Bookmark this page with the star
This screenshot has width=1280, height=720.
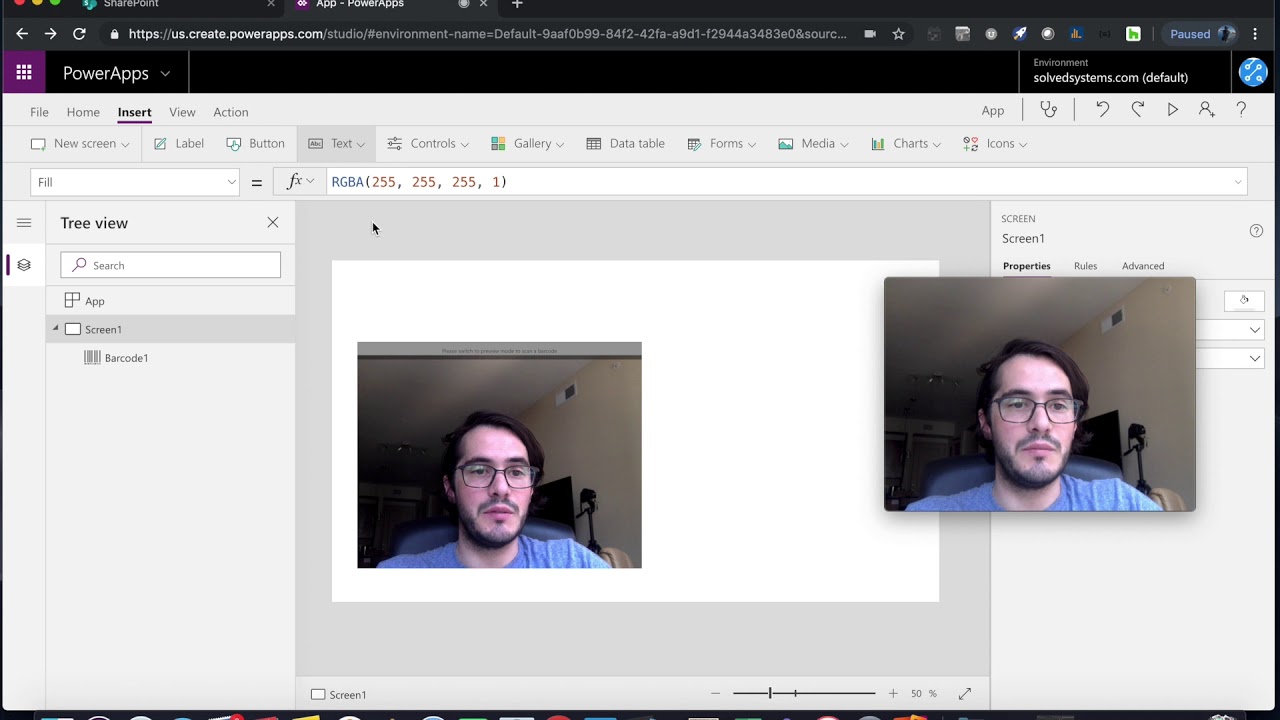(898, 34)
